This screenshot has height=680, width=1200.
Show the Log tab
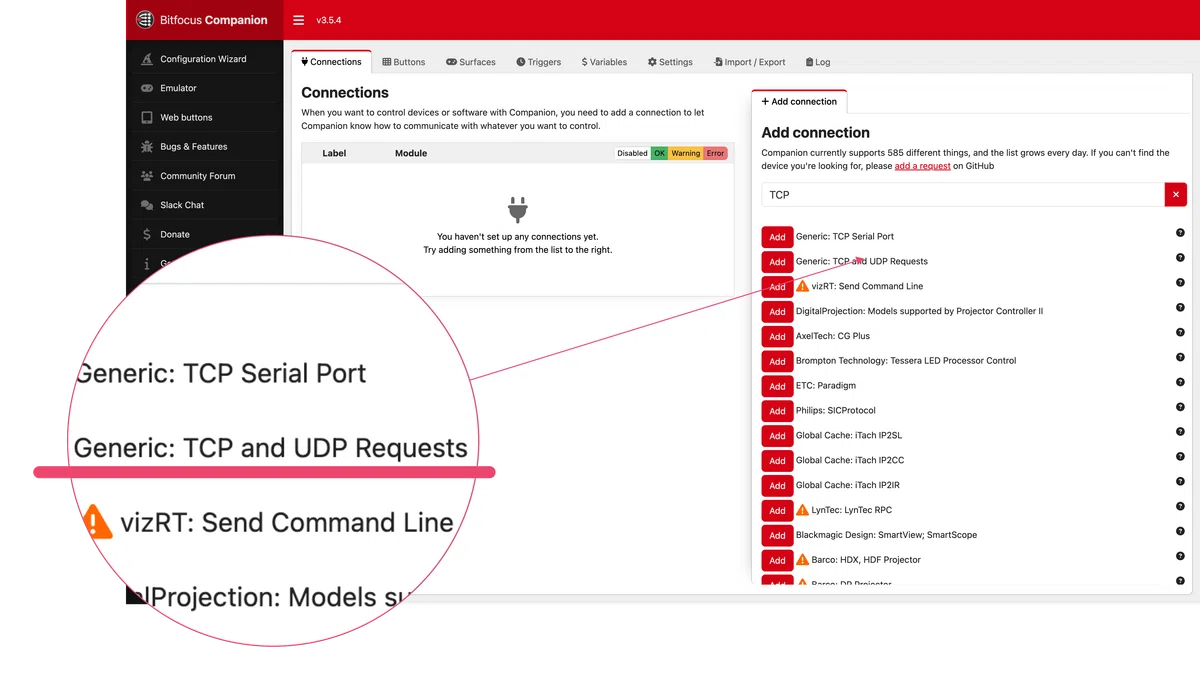(x=818, y=62)
